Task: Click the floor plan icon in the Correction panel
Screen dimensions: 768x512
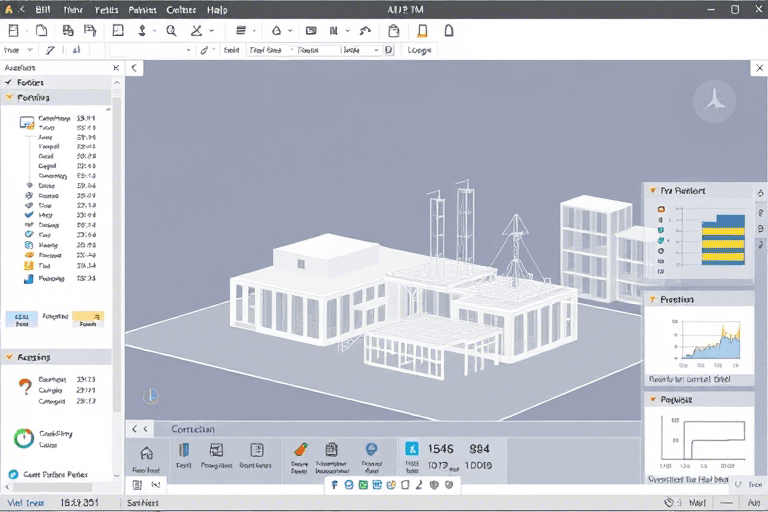Action: coord(216,450)
